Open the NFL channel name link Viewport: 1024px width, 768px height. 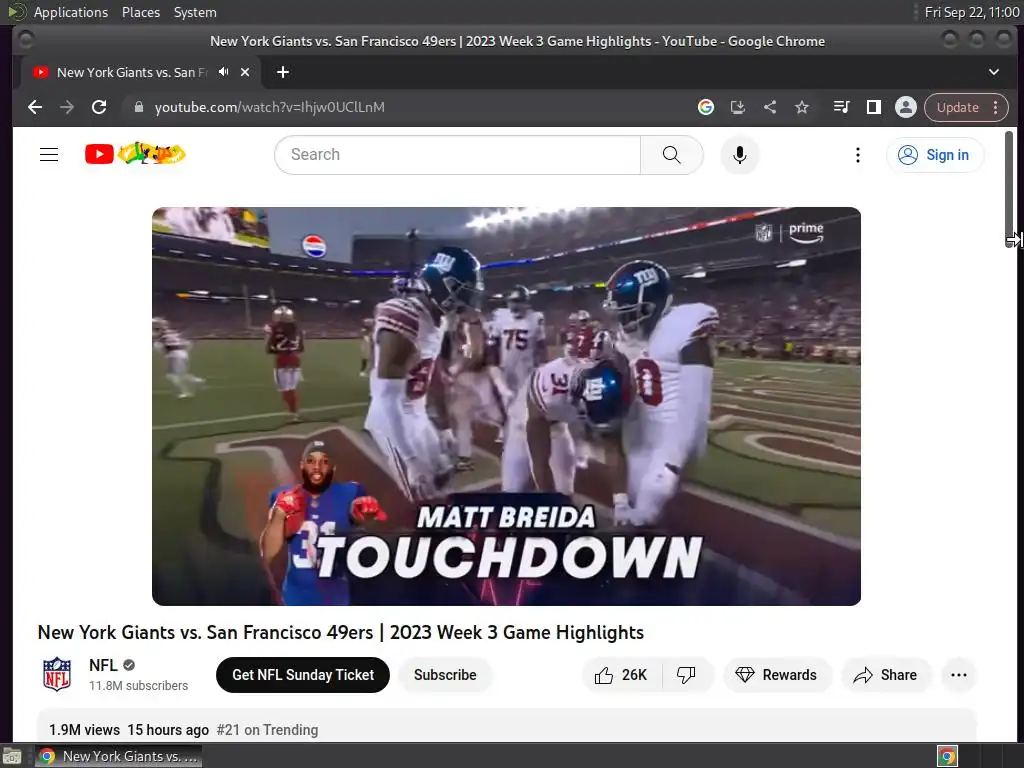[103, 665]
